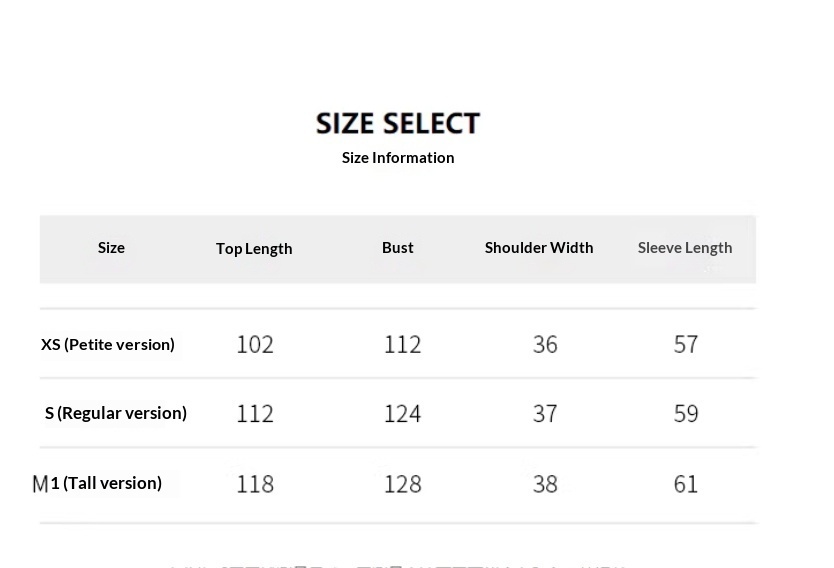Screen dimensions: 834x568
Task: Click S bust value 124
Action: [x=403, y=414]
